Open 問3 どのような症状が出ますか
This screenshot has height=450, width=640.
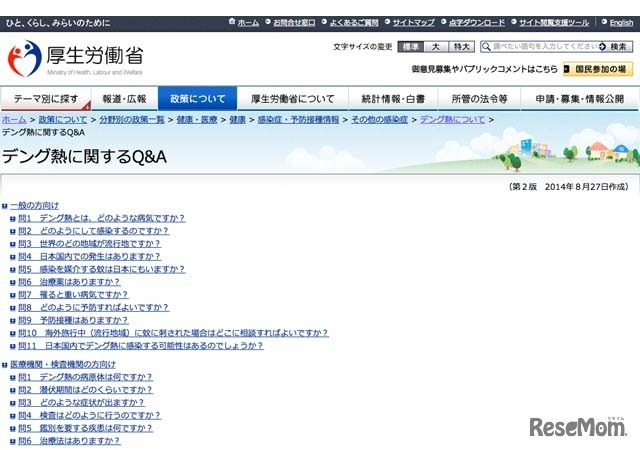82,402
